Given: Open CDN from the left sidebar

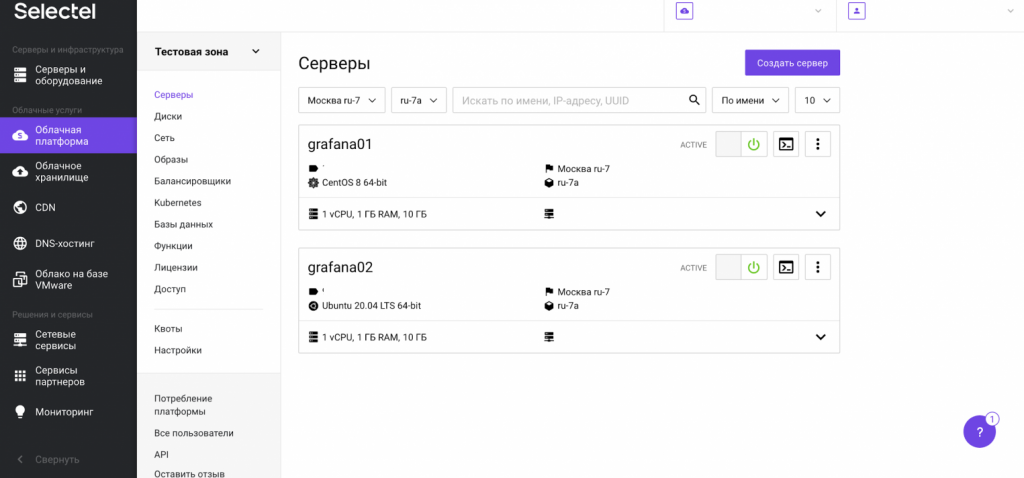Looking at the screenshot, I should click(x=45, y=208).
